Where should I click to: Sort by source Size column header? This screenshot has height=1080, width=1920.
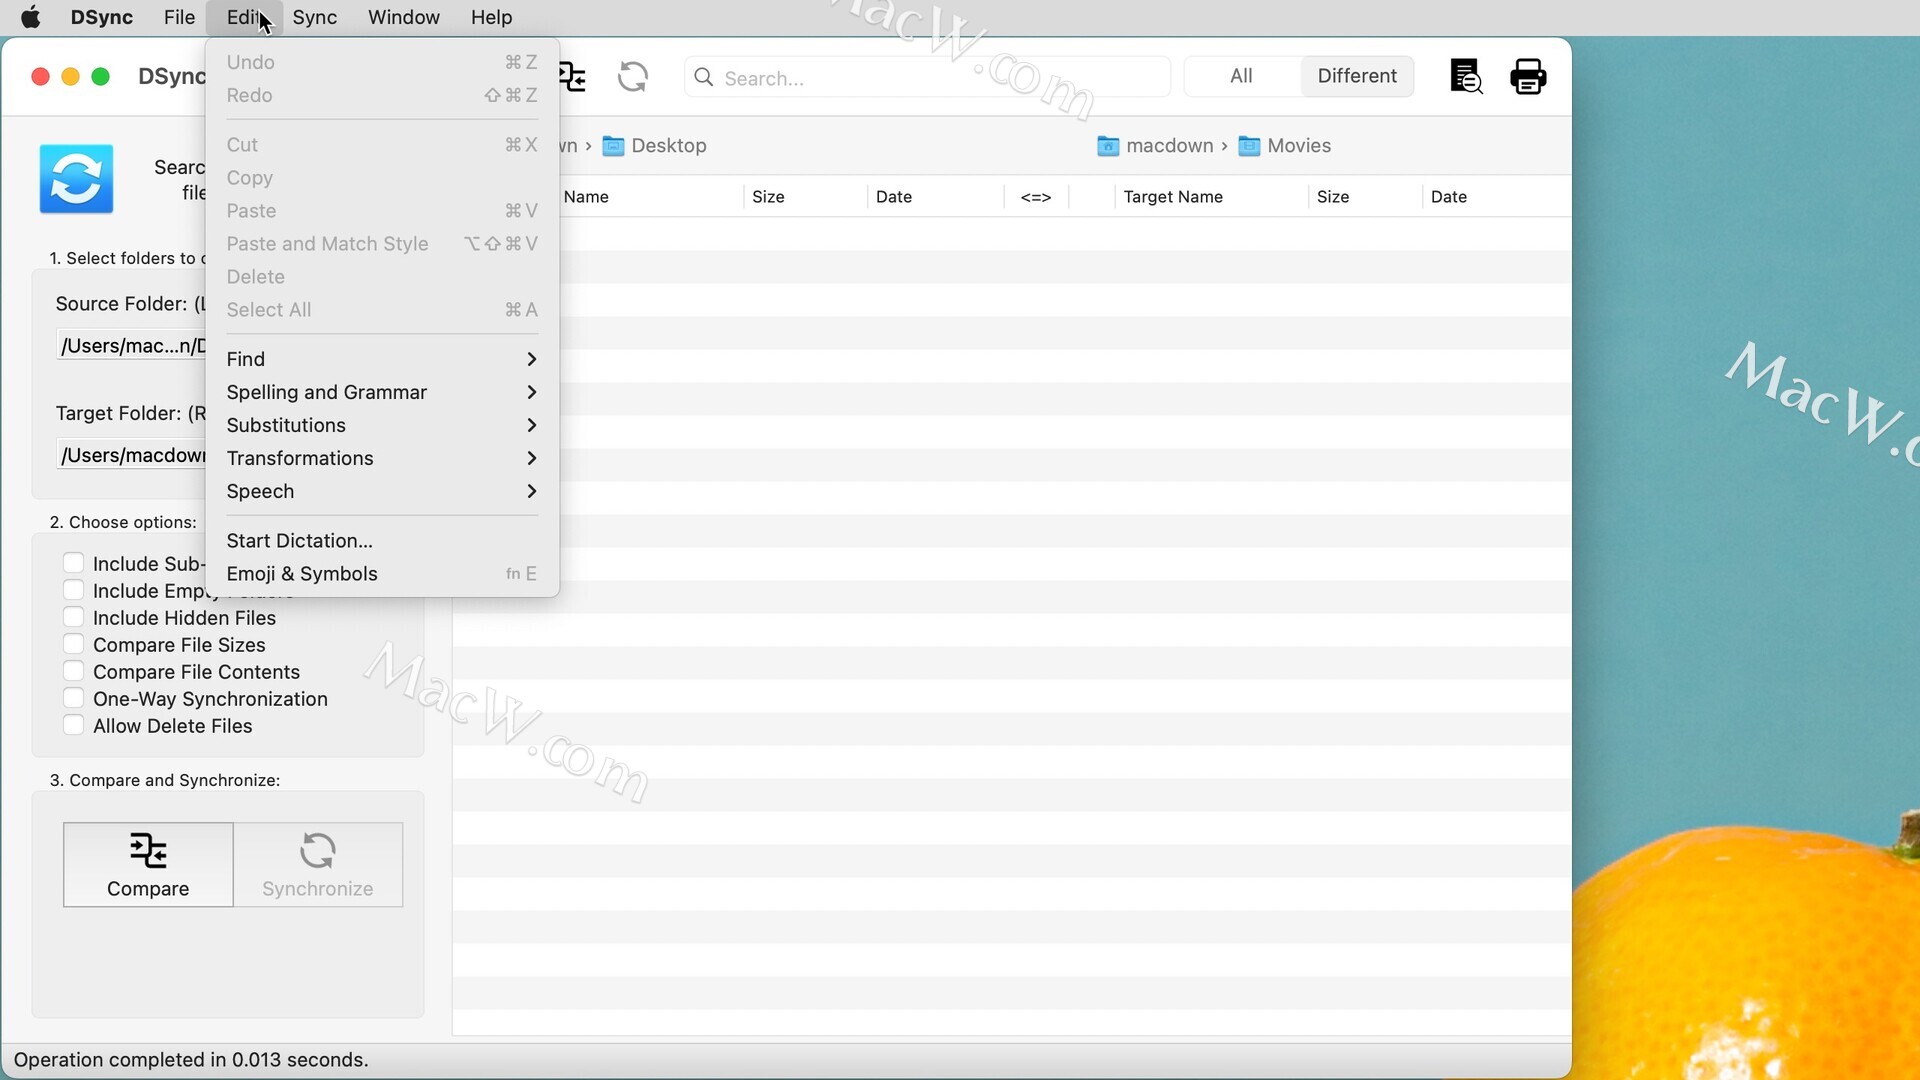click(x=805, y=197)
